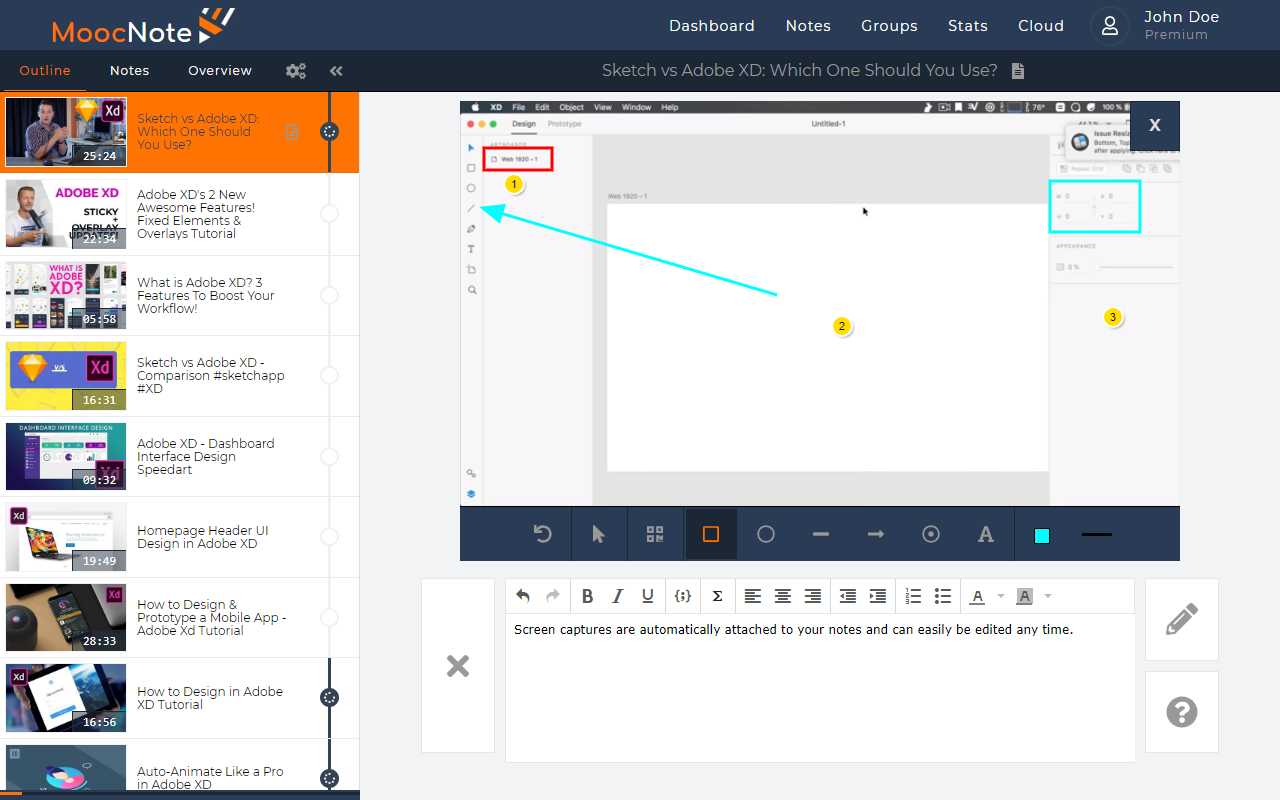Toggle marker for Sketch vs Adobe XD: Which One

[329, 131]
